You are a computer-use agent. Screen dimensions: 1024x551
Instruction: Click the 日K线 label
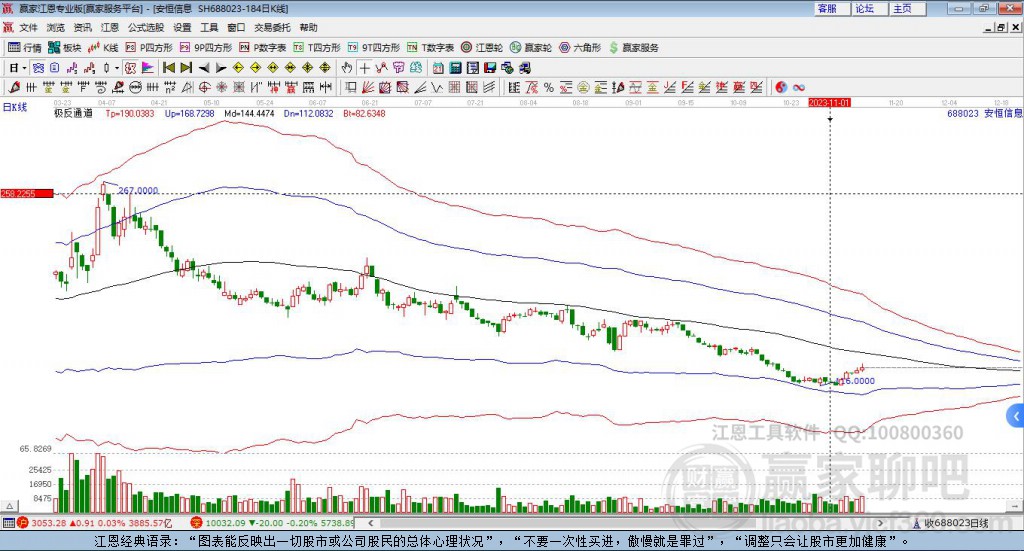click(14, 107)
